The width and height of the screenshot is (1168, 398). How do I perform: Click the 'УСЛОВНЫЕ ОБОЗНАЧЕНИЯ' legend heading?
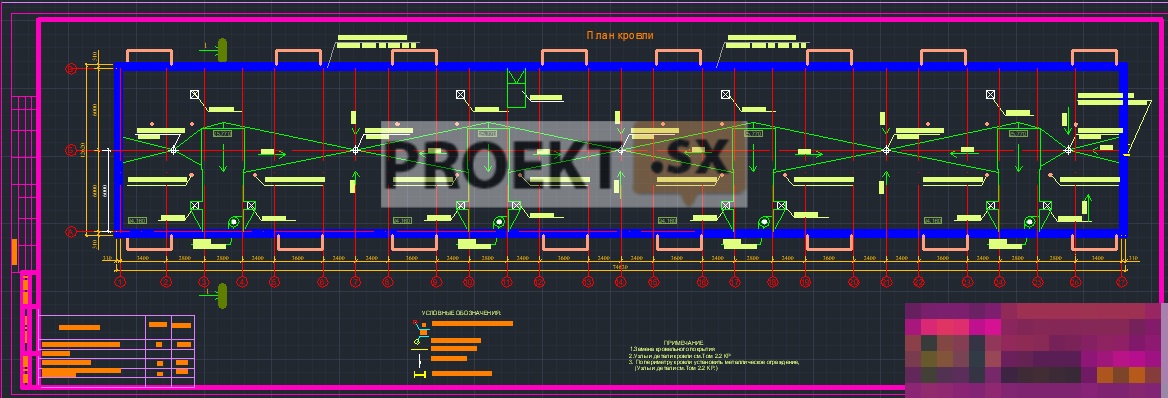[462, 313]
